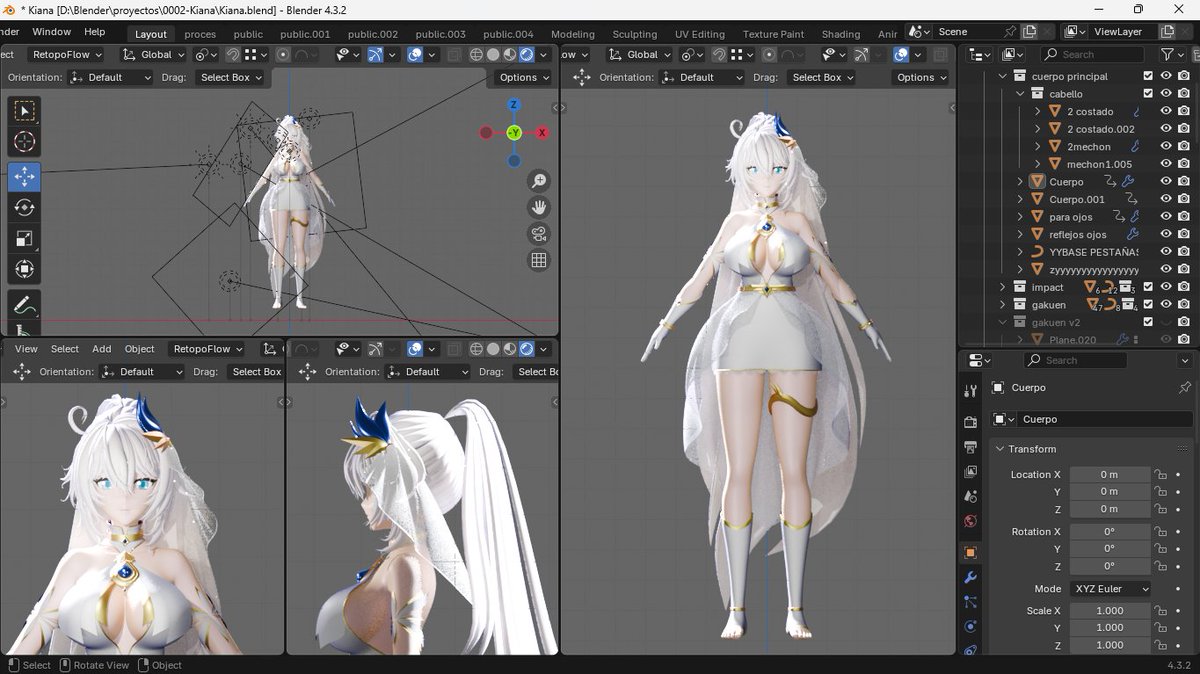Open the Modifiers wrench properties tab
The image size is (1200, 674).
(x=969, y=577)
